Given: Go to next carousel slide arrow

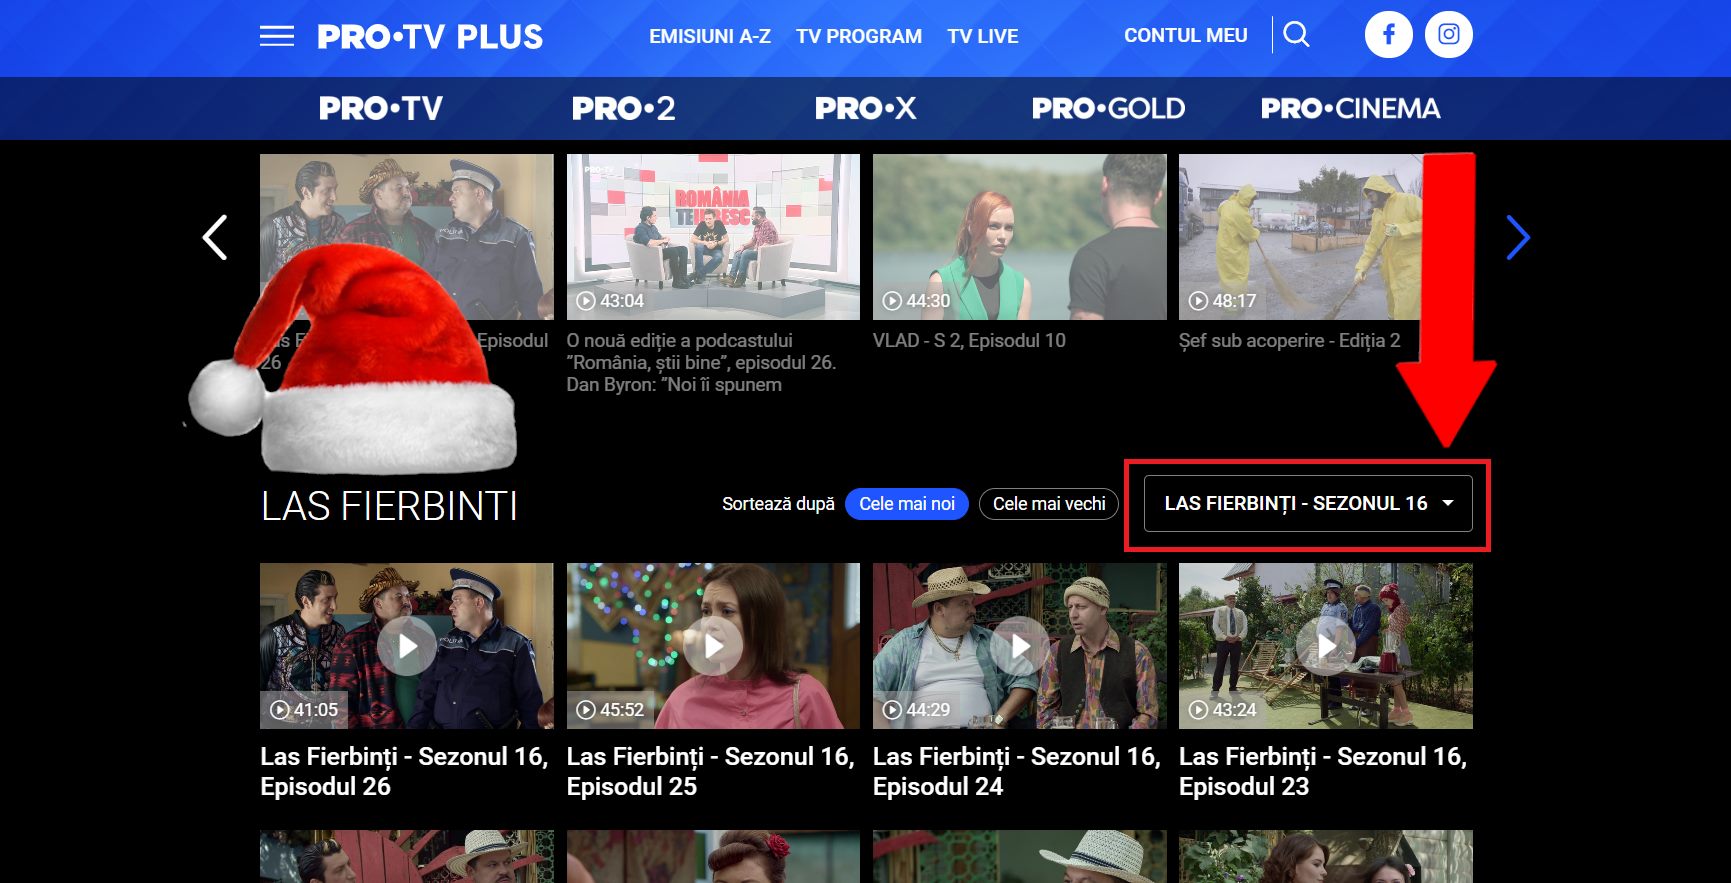Looking at the screenshot, I should (1518, 238).
